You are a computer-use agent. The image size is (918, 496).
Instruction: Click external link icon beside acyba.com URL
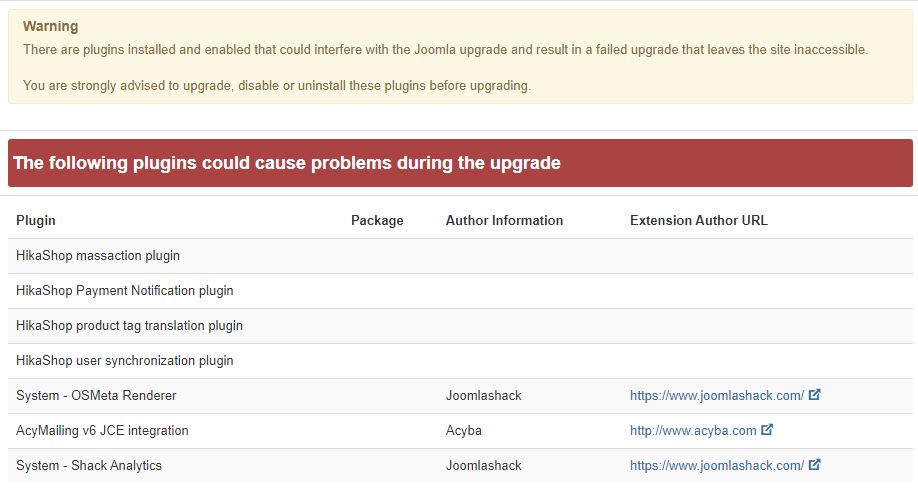tap(767, 430)
